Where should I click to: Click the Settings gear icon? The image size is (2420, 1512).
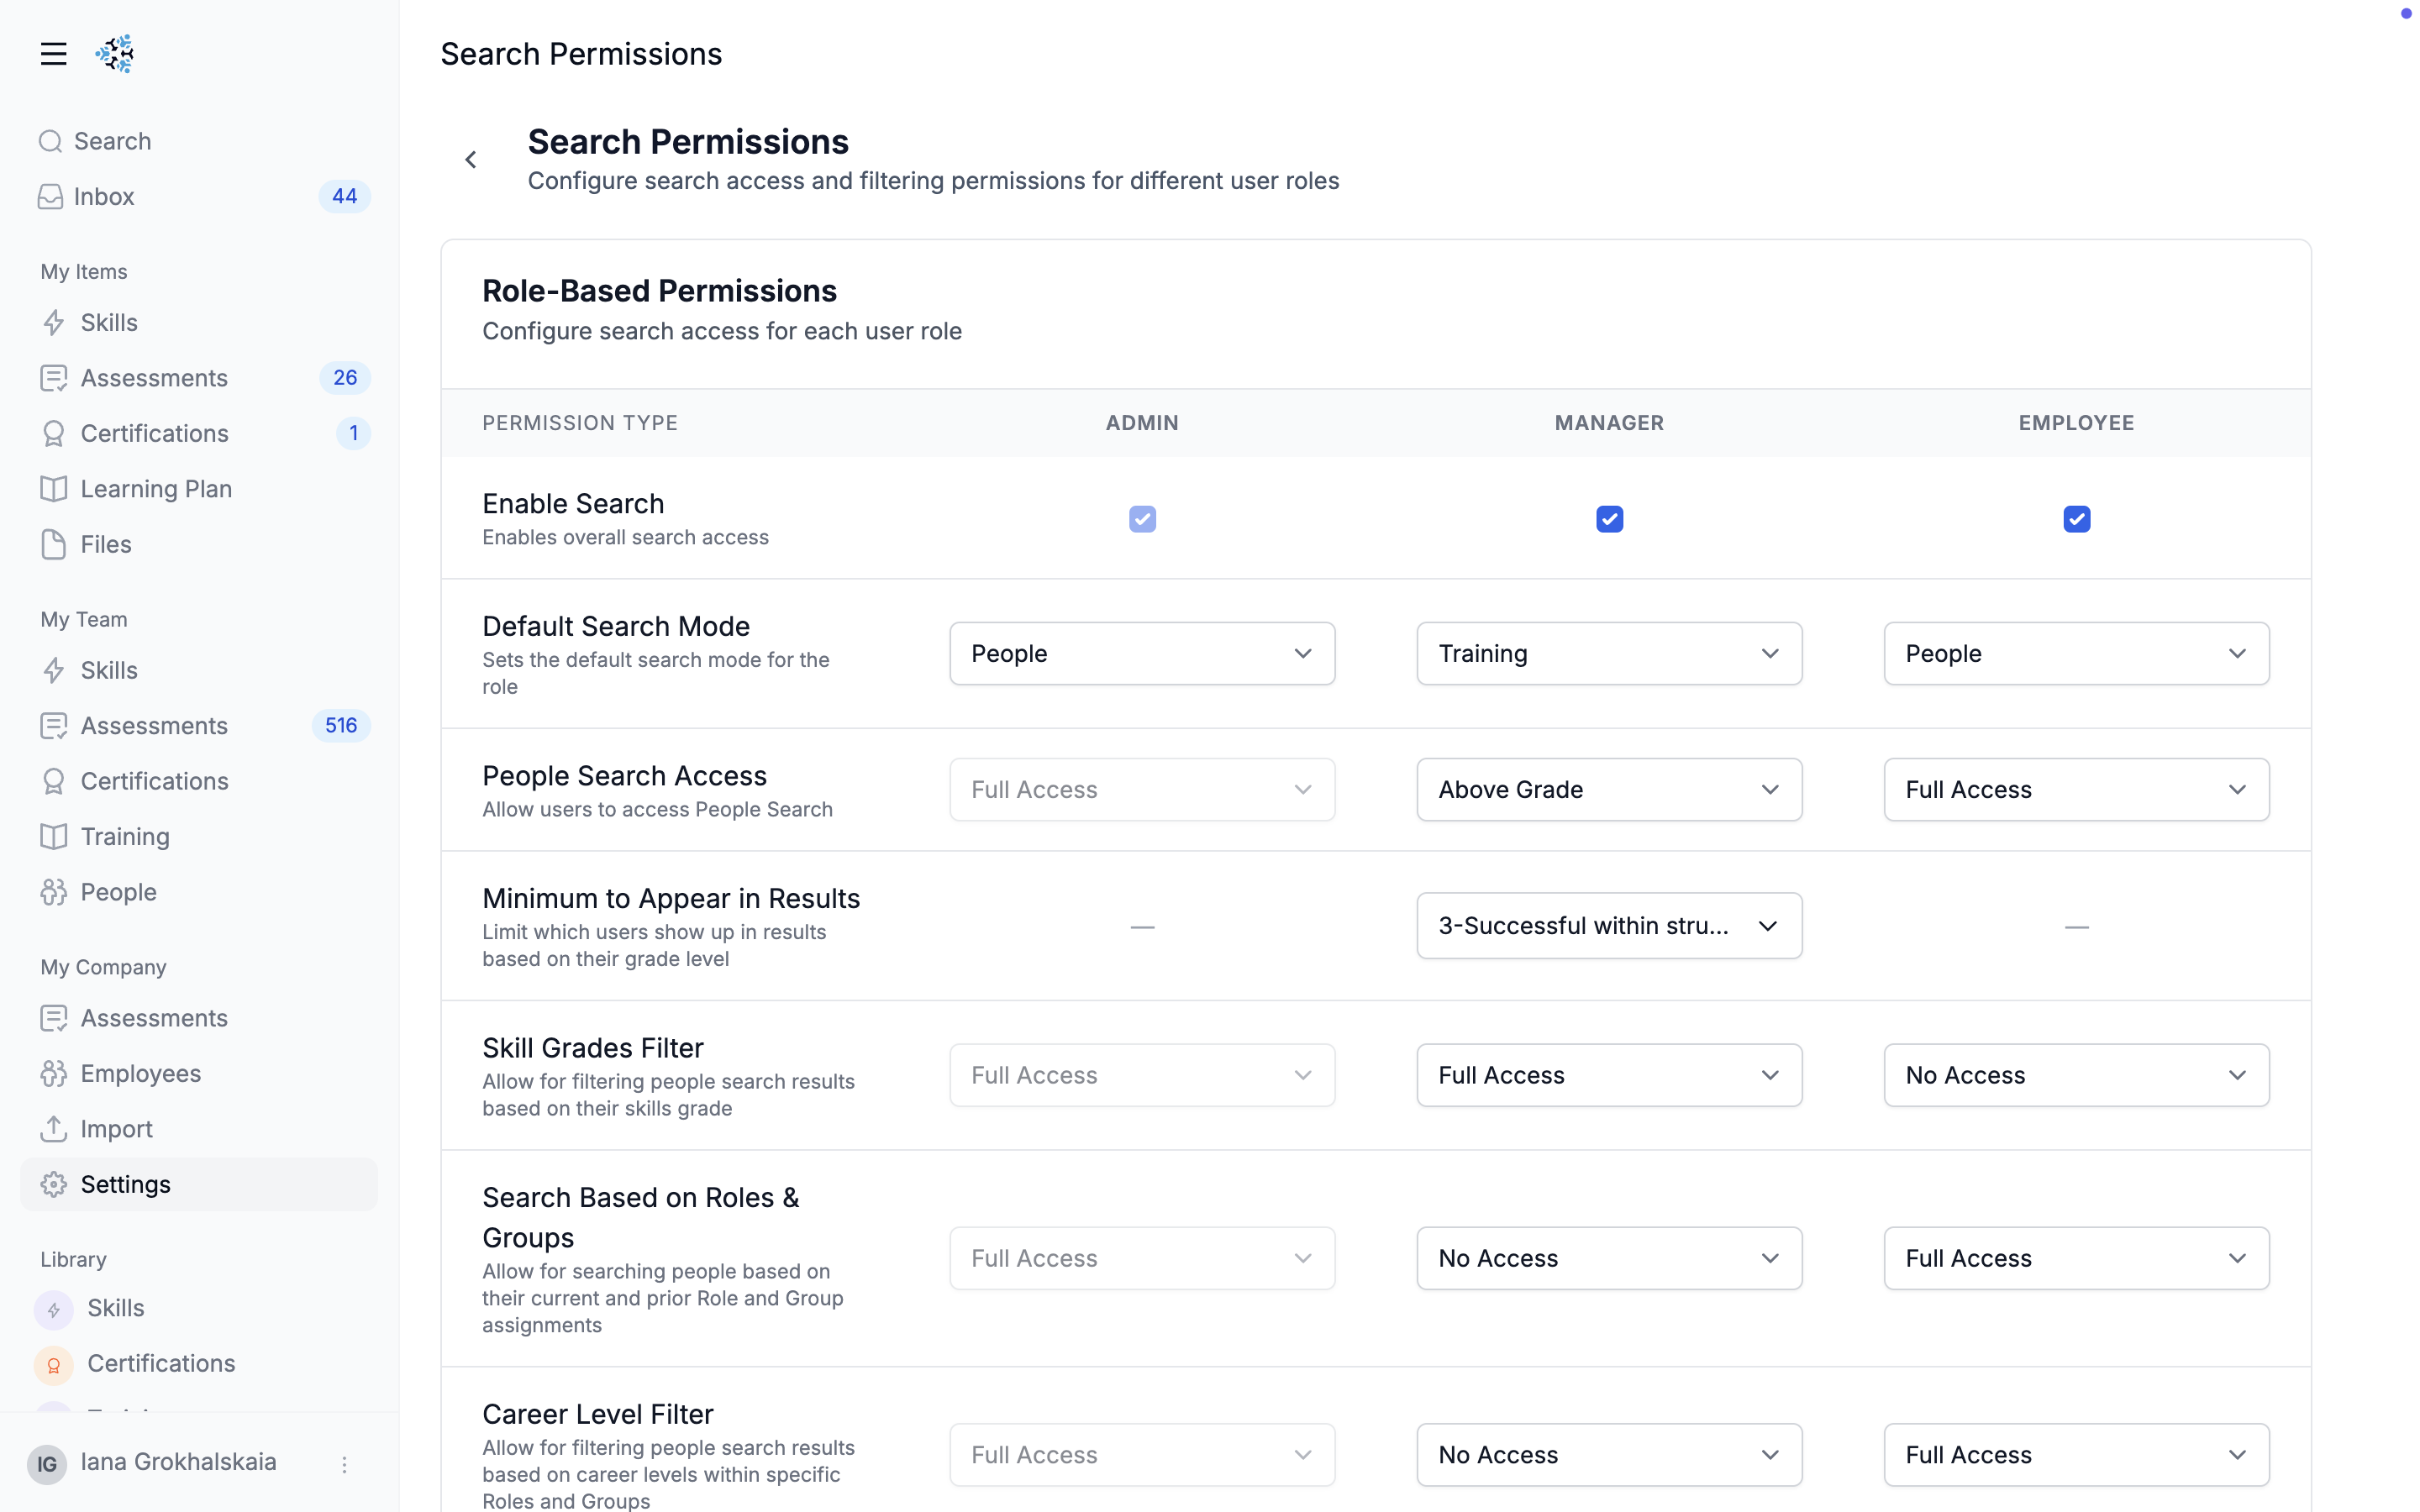(x=54, y=1184)
